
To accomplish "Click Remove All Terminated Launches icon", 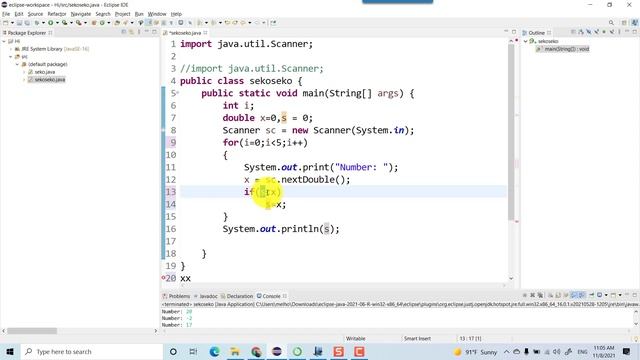I will pyautogui.click(x=540, y=295).
